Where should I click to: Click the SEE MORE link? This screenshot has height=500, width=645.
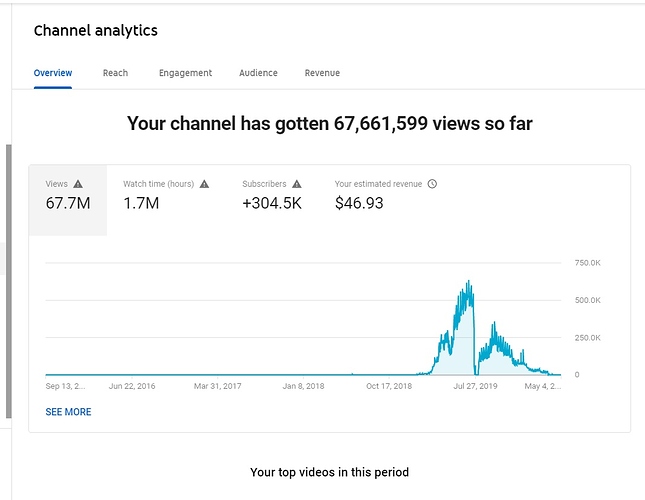point(68,412)
